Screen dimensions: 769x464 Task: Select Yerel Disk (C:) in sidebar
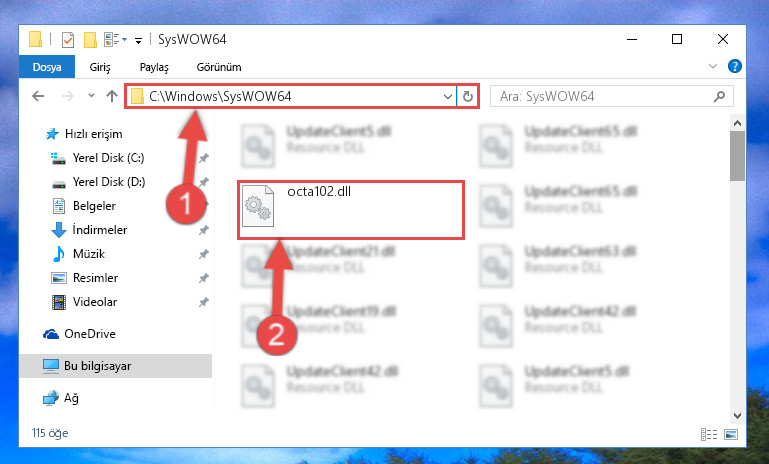108,158
